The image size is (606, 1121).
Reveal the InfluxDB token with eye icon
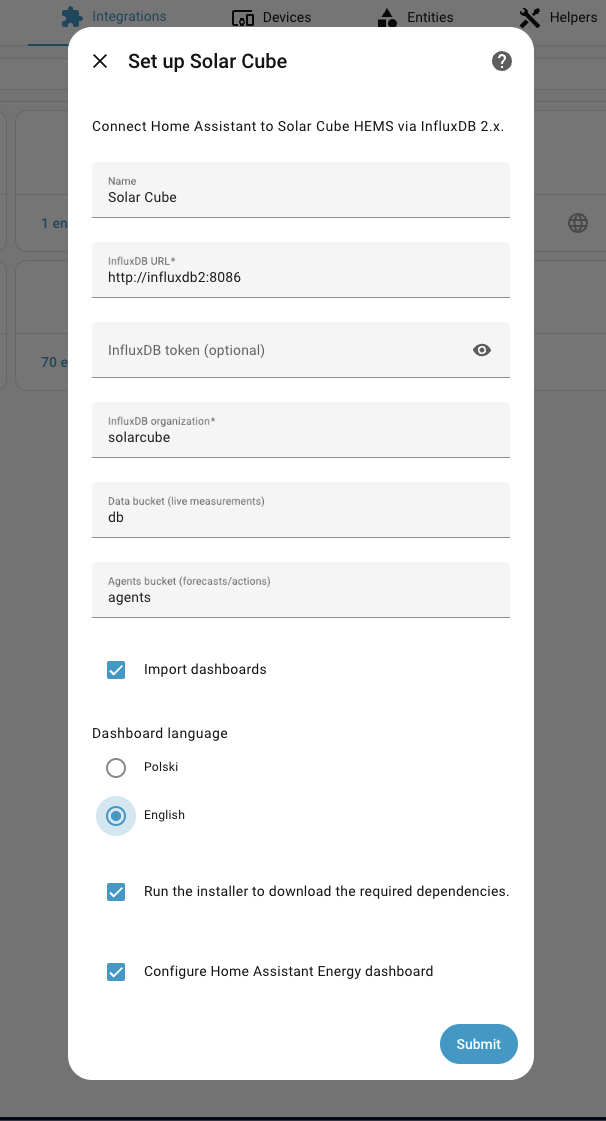[x=482, y=350]
